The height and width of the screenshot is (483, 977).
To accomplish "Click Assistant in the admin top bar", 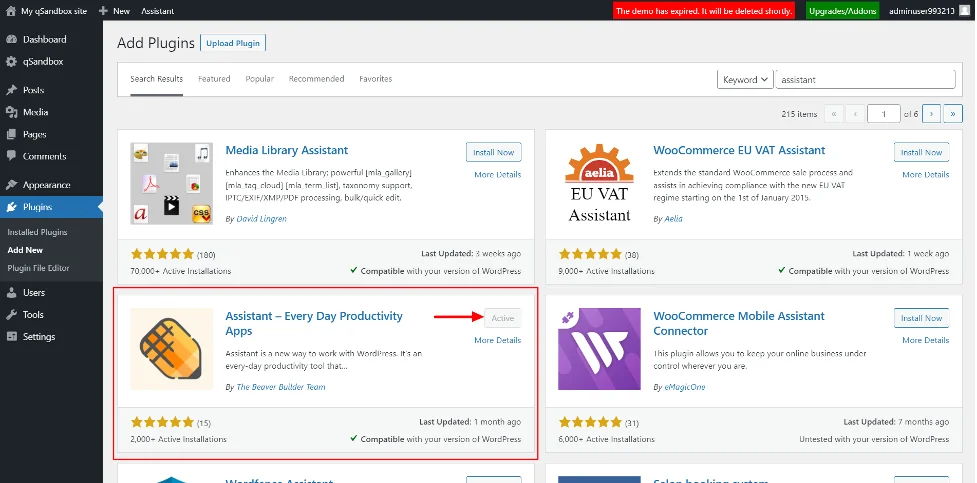I will [158, 11].
